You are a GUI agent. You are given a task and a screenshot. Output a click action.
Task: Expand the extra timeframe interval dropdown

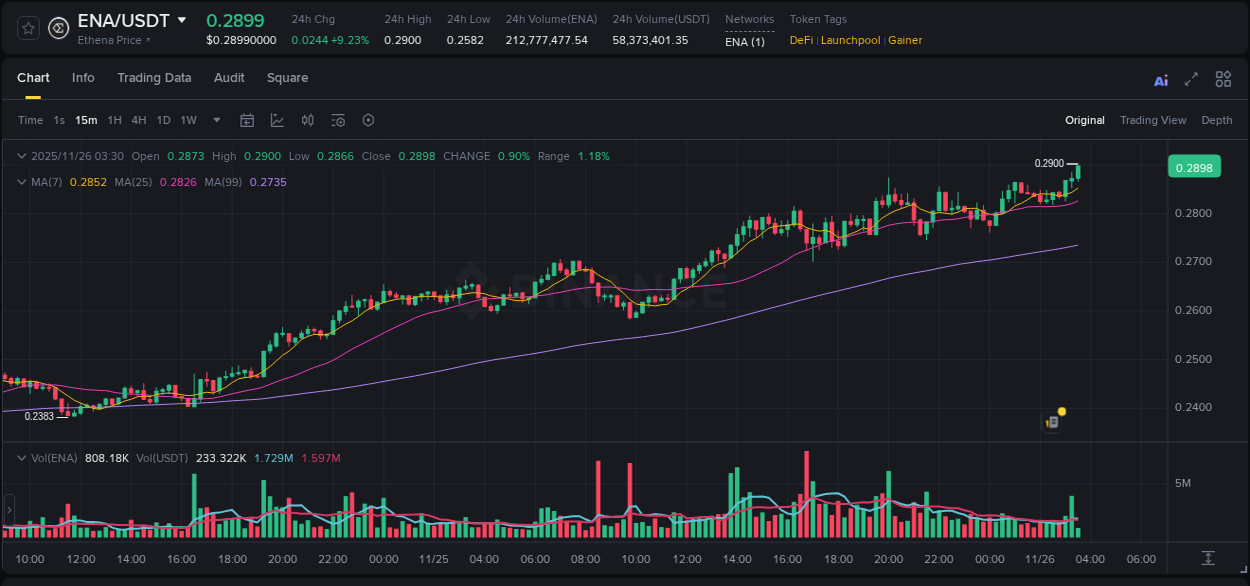[x=214, y=120]
